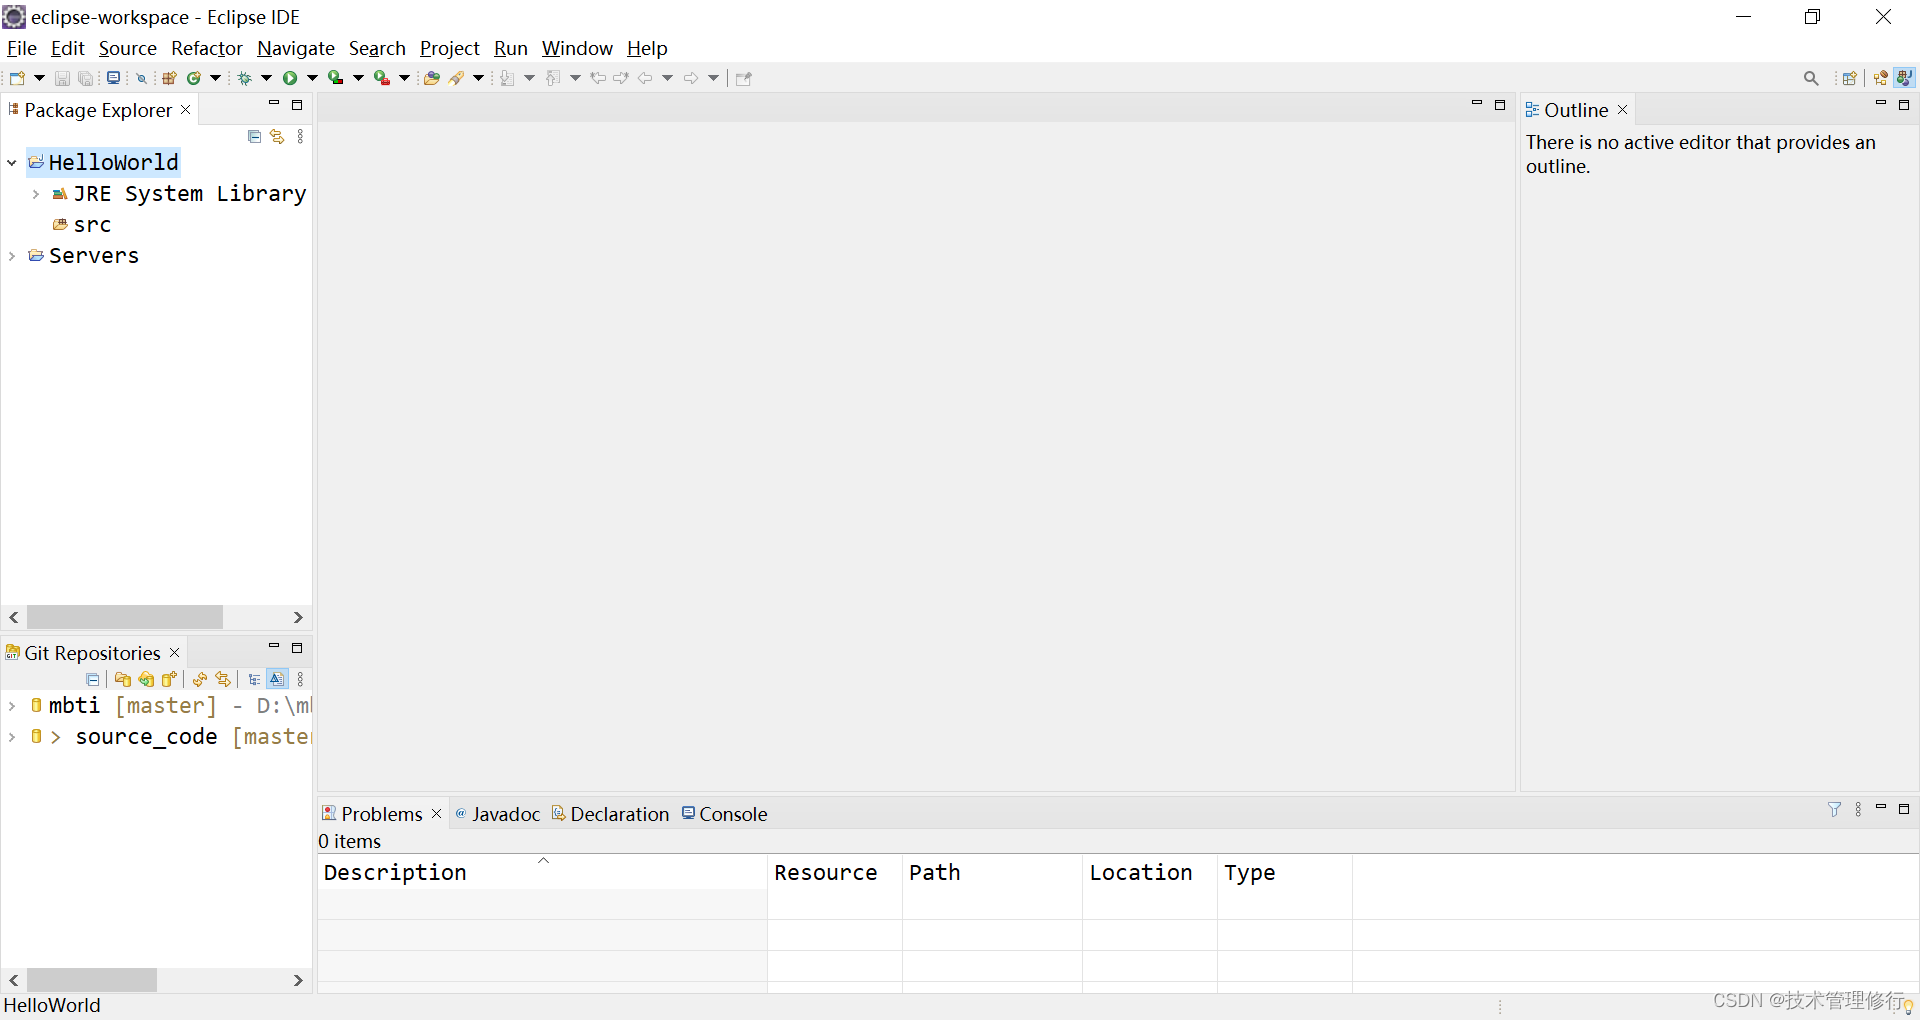The image size is (1920, 1020).
Task: Click the magnifier Quick Access search icon
Action: tap(1811, 78)
